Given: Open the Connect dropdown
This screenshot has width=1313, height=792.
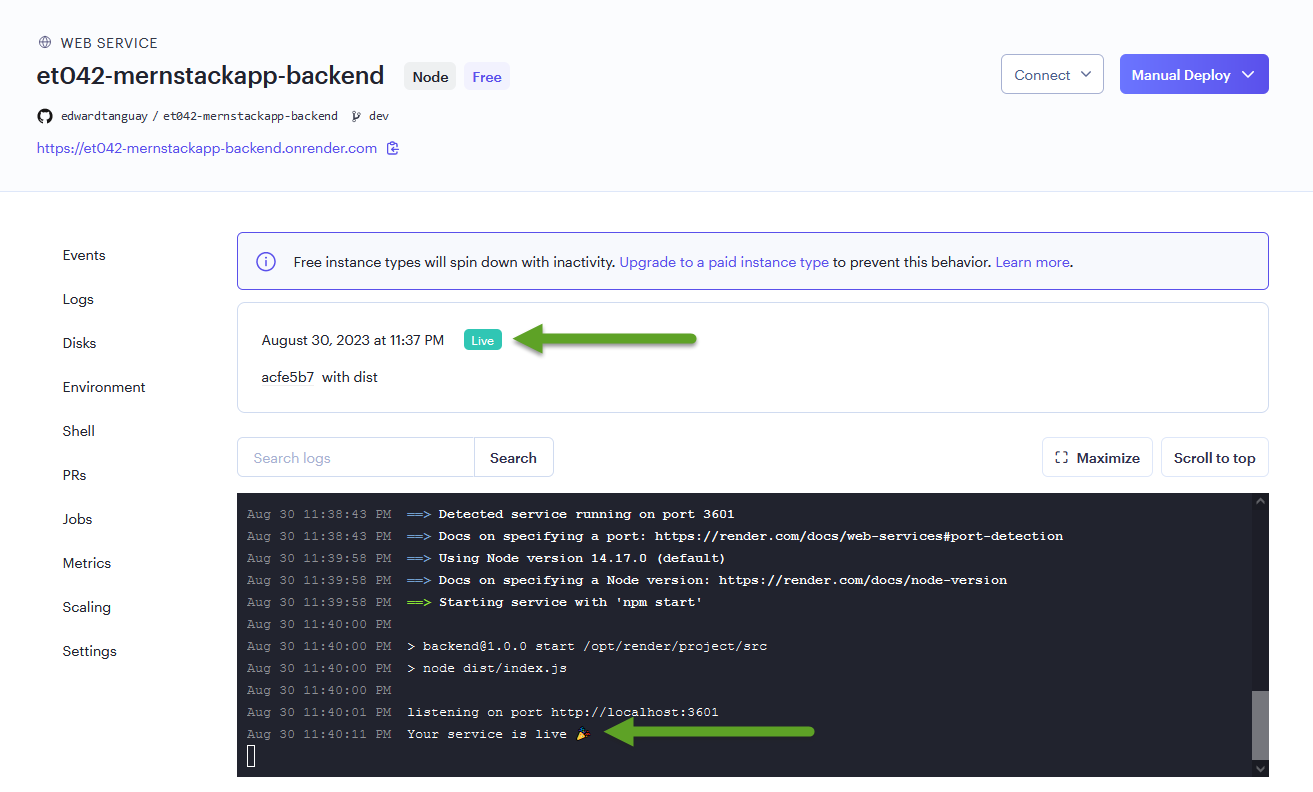Looking at the screenshot, I should (1052, 74).
